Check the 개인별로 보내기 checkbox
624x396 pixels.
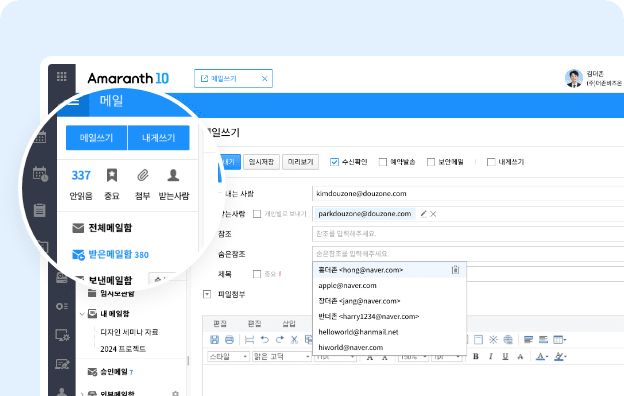(x=257, y=214)
